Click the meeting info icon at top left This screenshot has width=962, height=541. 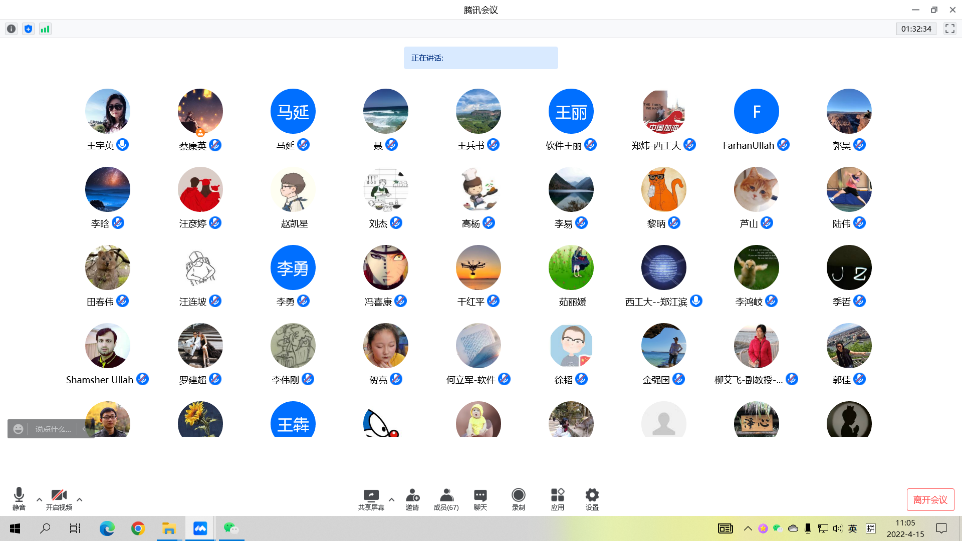11,29
